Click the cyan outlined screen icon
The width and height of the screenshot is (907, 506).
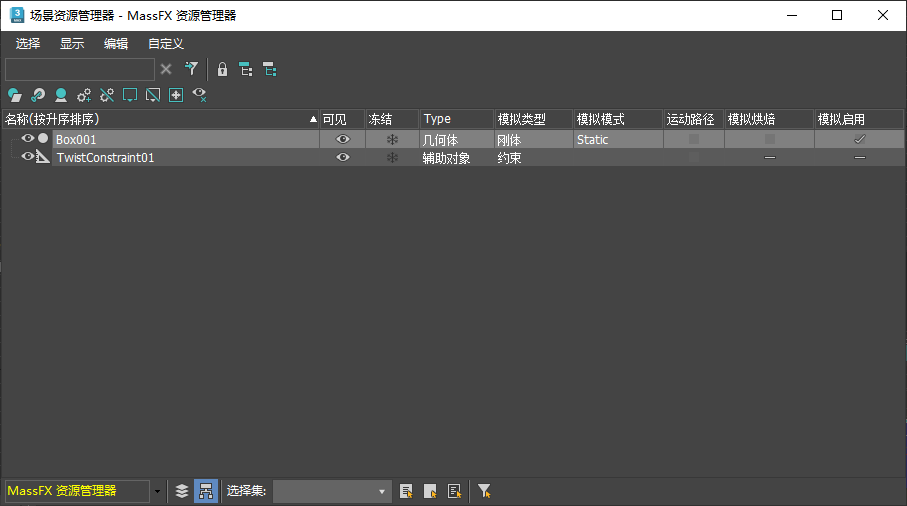coord(130,95)
